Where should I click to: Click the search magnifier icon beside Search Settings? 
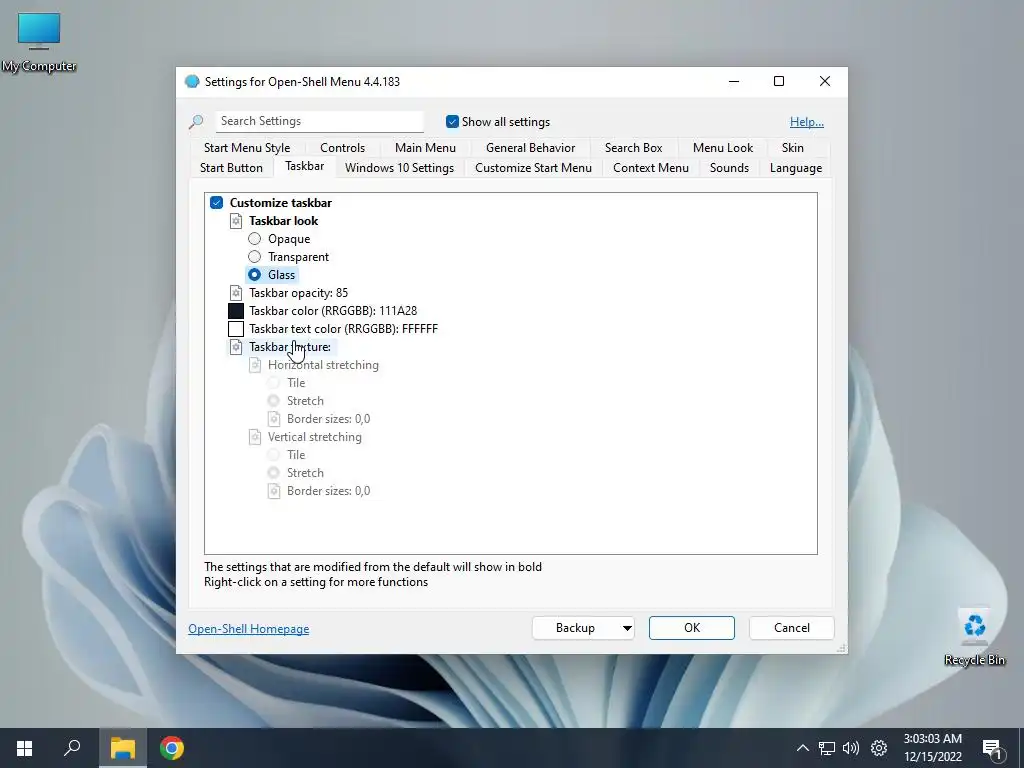coord(196,121)
